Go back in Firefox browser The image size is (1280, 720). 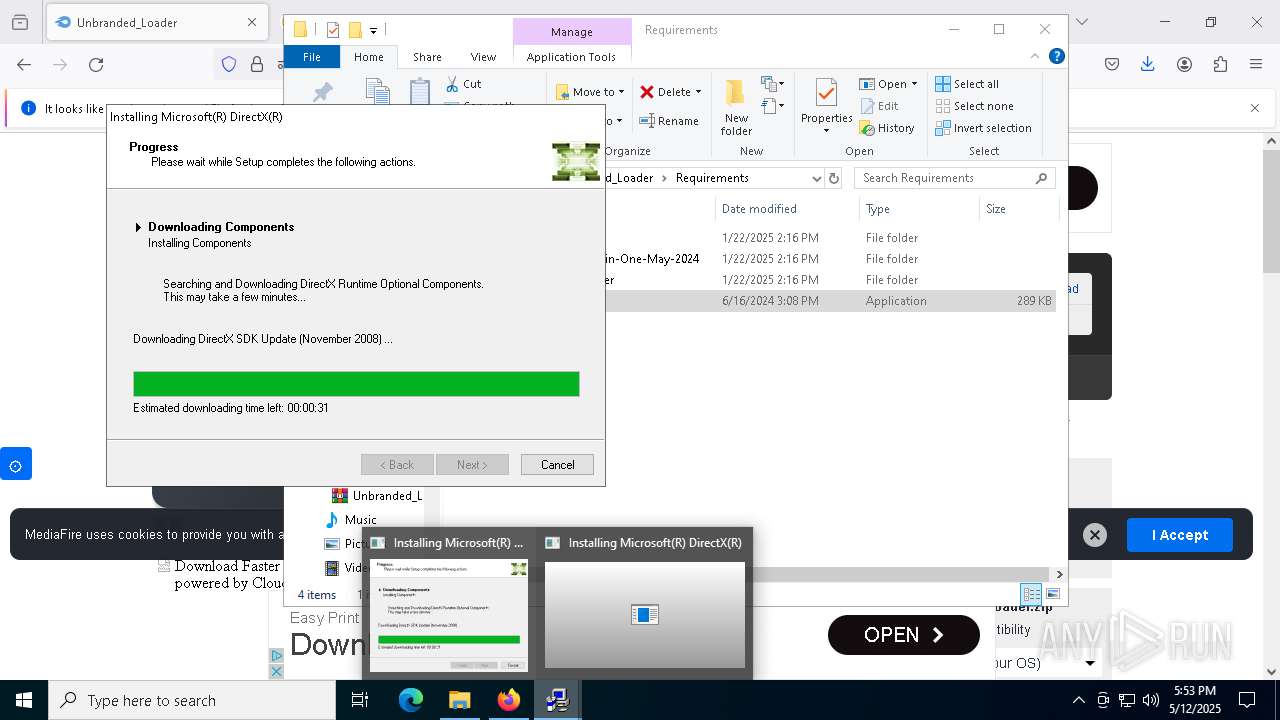[24, 65]
